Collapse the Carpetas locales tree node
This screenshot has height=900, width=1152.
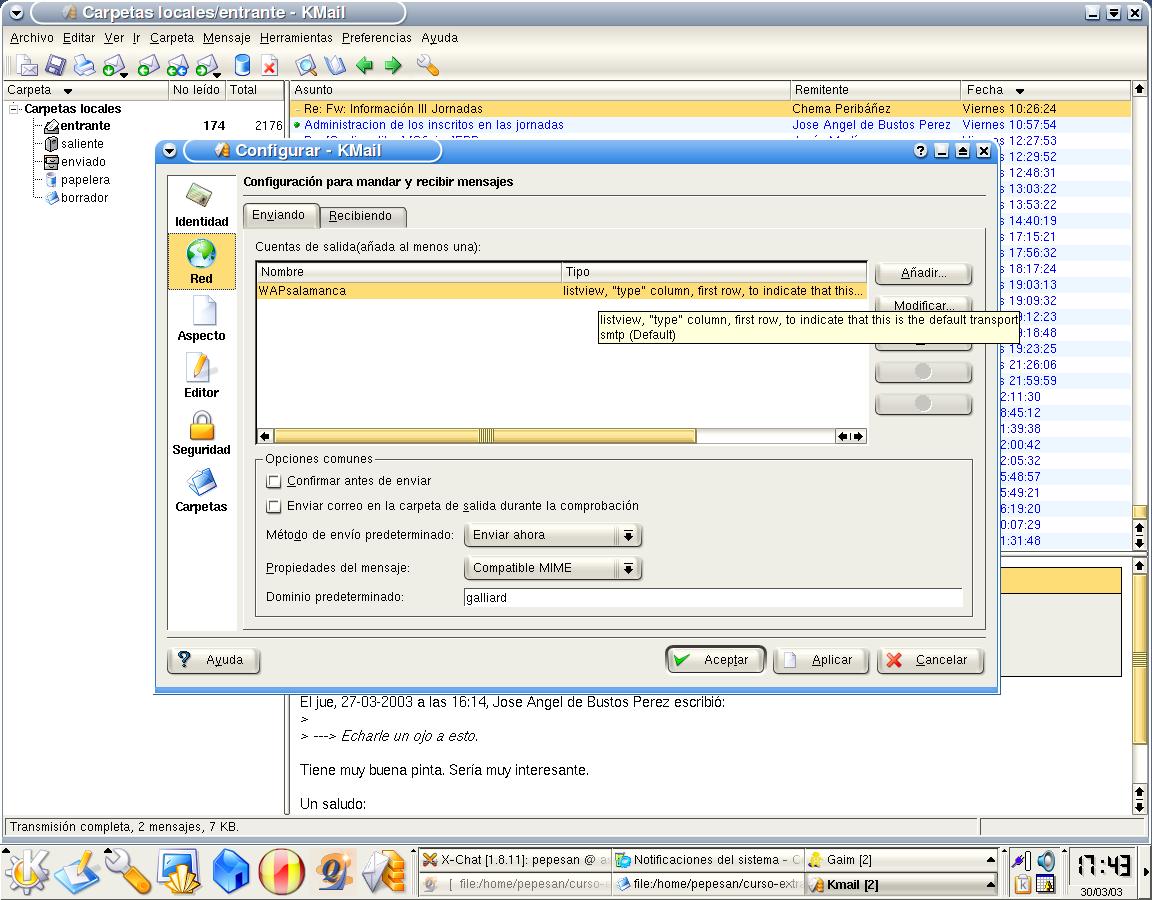[x=15, y=109]
